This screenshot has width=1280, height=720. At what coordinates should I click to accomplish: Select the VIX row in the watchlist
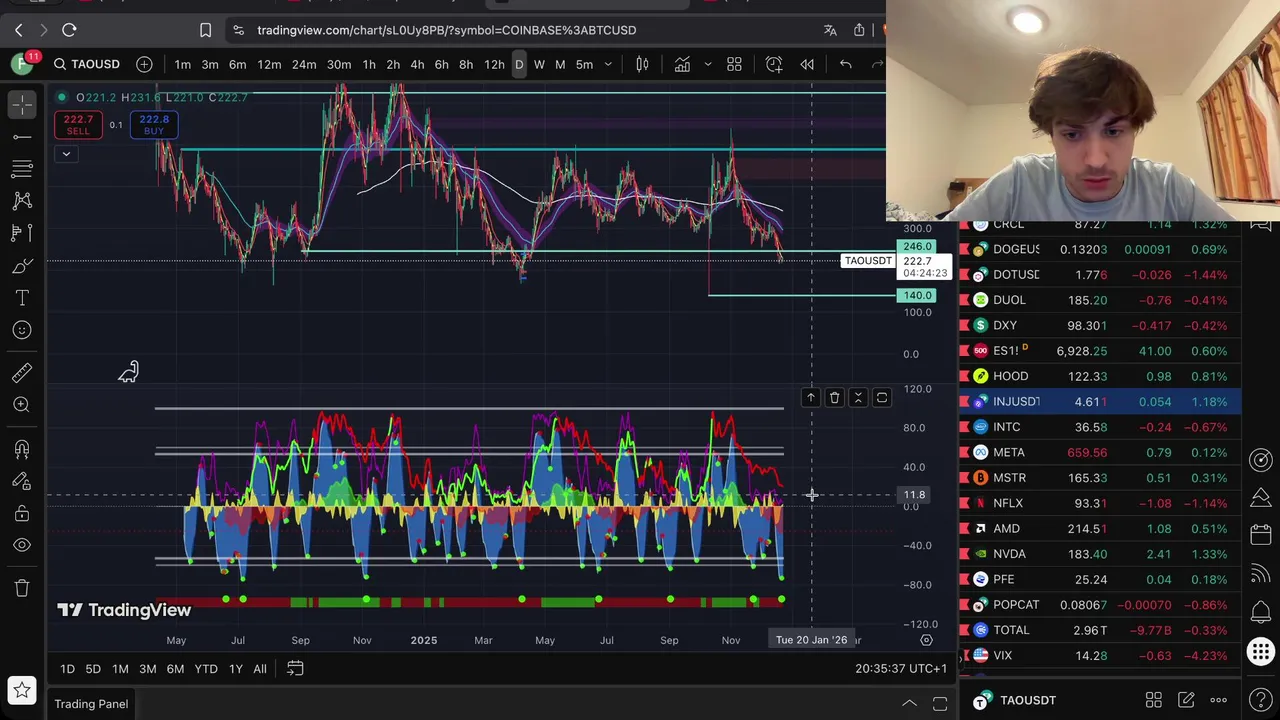click(x=1100, y=656)
